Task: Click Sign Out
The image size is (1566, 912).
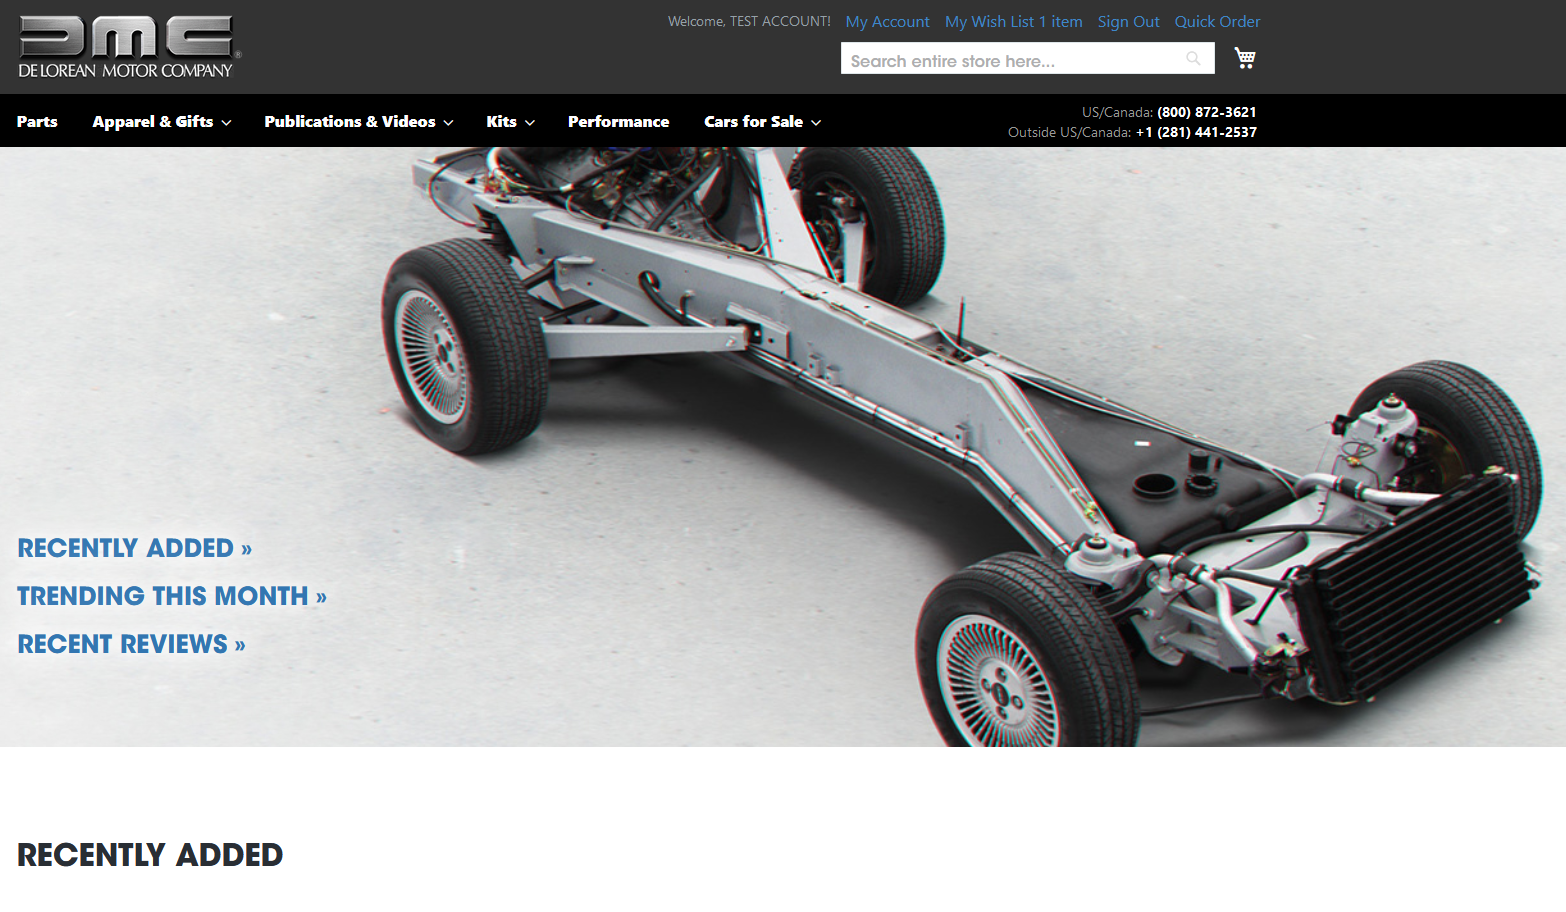Action: [1128, 21]
